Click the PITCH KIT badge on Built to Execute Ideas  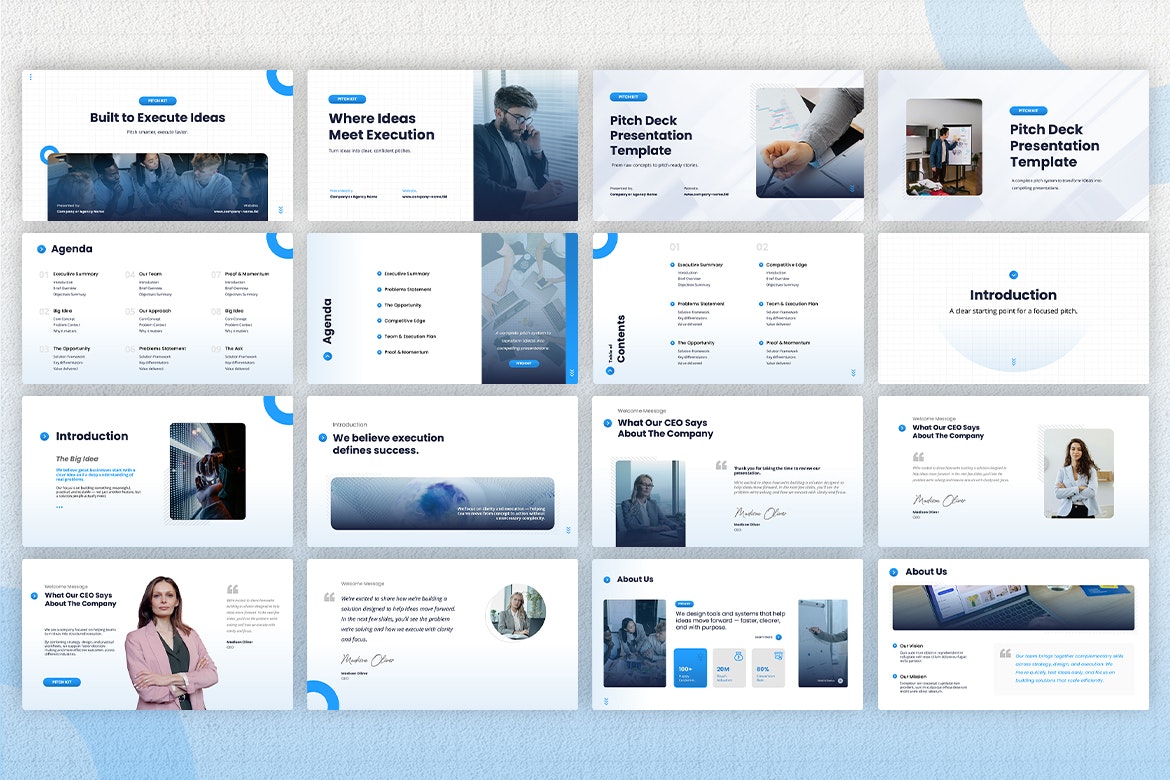tap(157, 100)
